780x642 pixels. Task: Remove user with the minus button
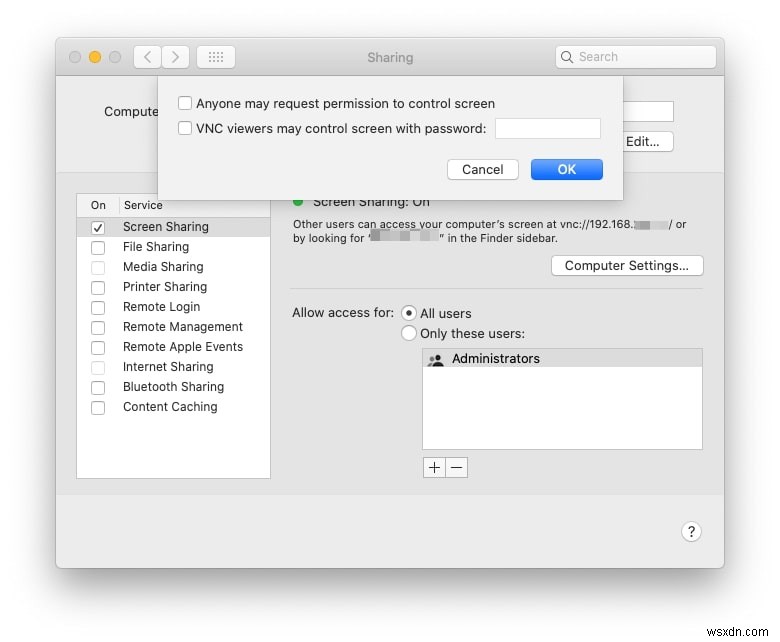pos(457,467)
